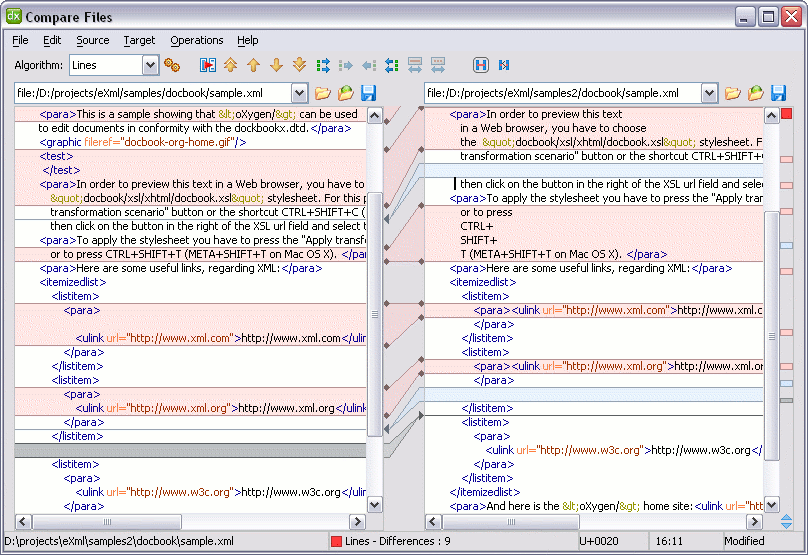Click the left pane horizontal scrollbar thumb
The image size is (808, 555).
pyautogui.click(x=106, y=522)
